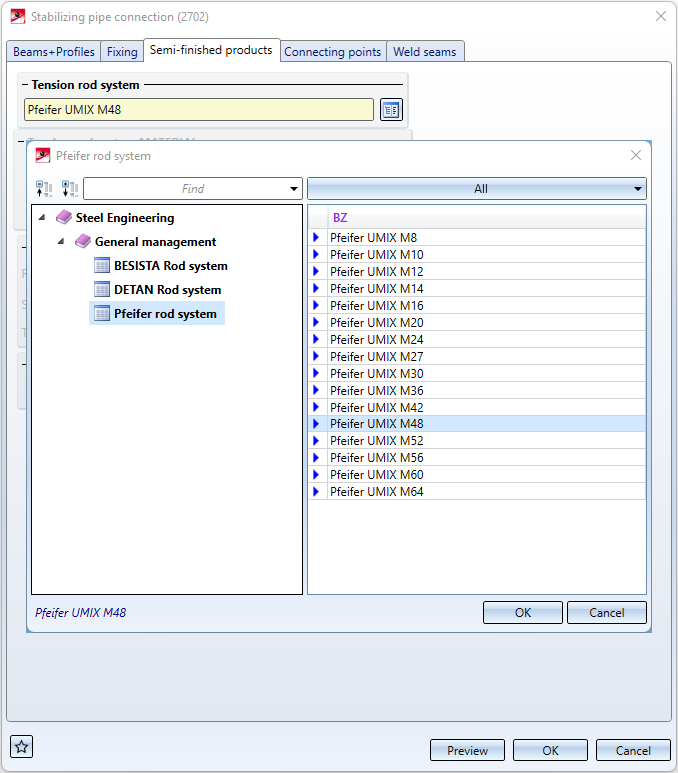This screenshot has width=678, height=773.
Task: Click the Steel Engineering catalogue book icon
Action: pyautogui.click(x=64, y=217)
